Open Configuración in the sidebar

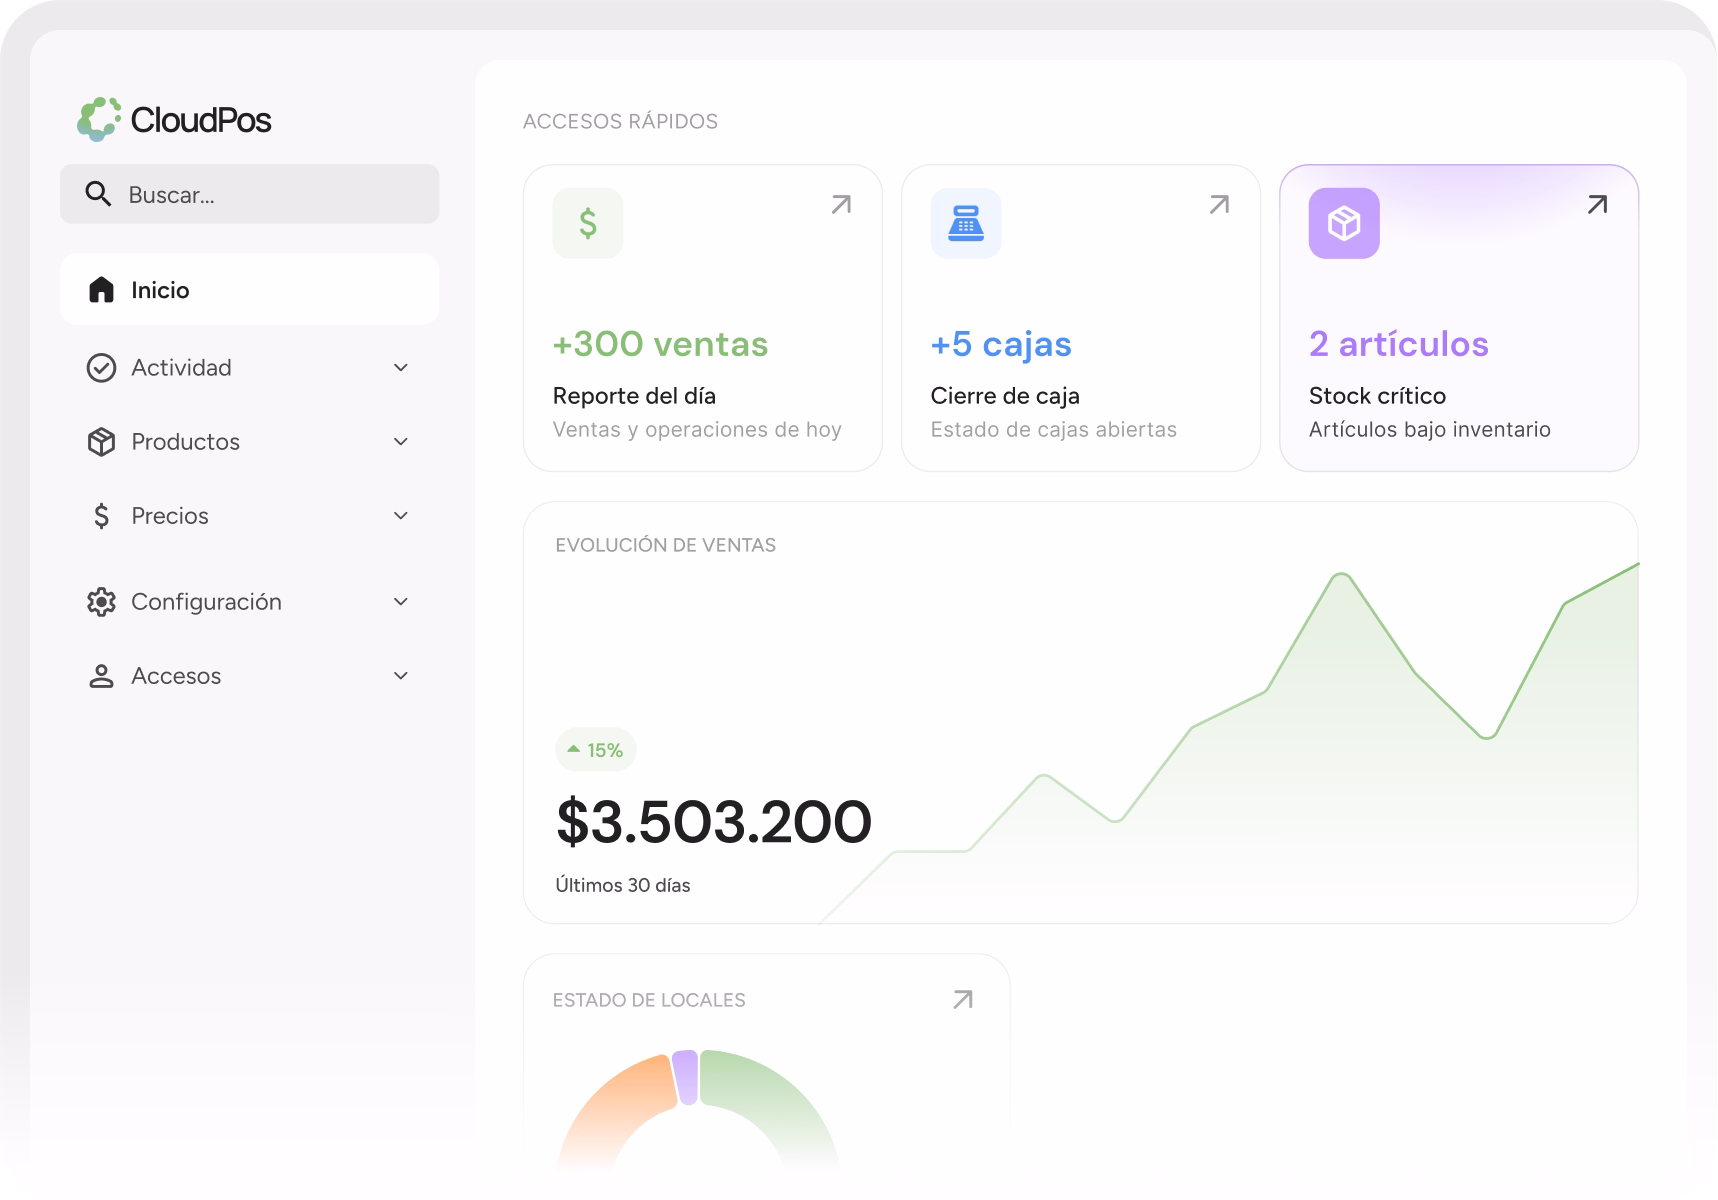pos(250,602)
